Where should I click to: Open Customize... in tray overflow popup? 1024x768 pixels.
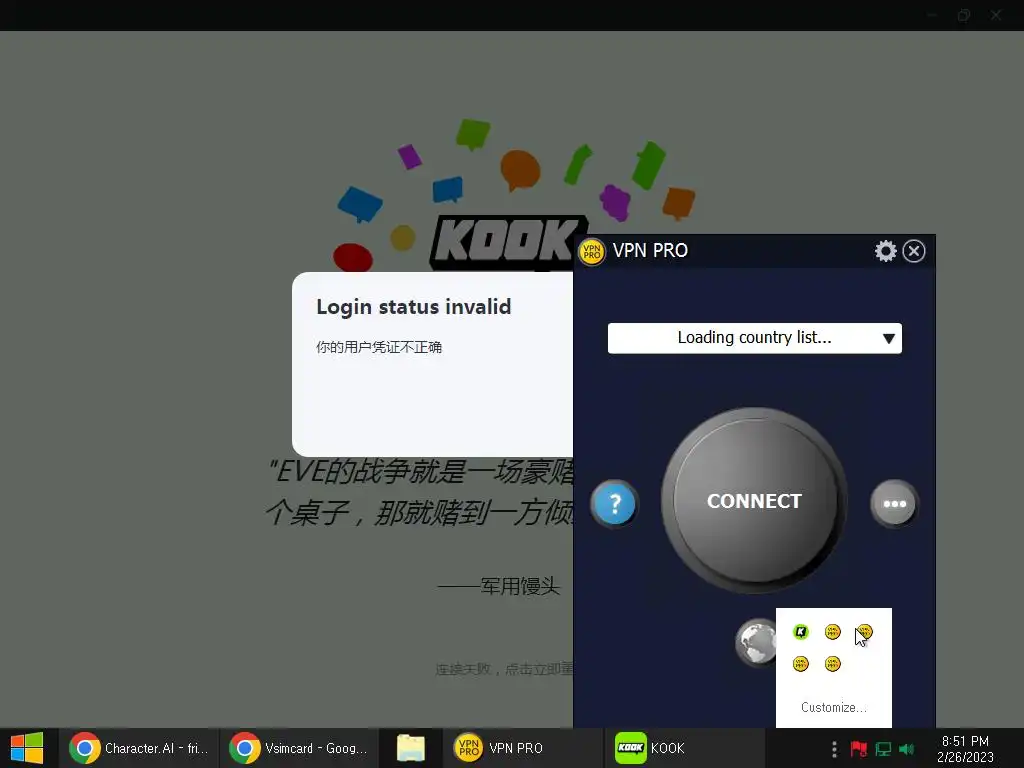833,707
